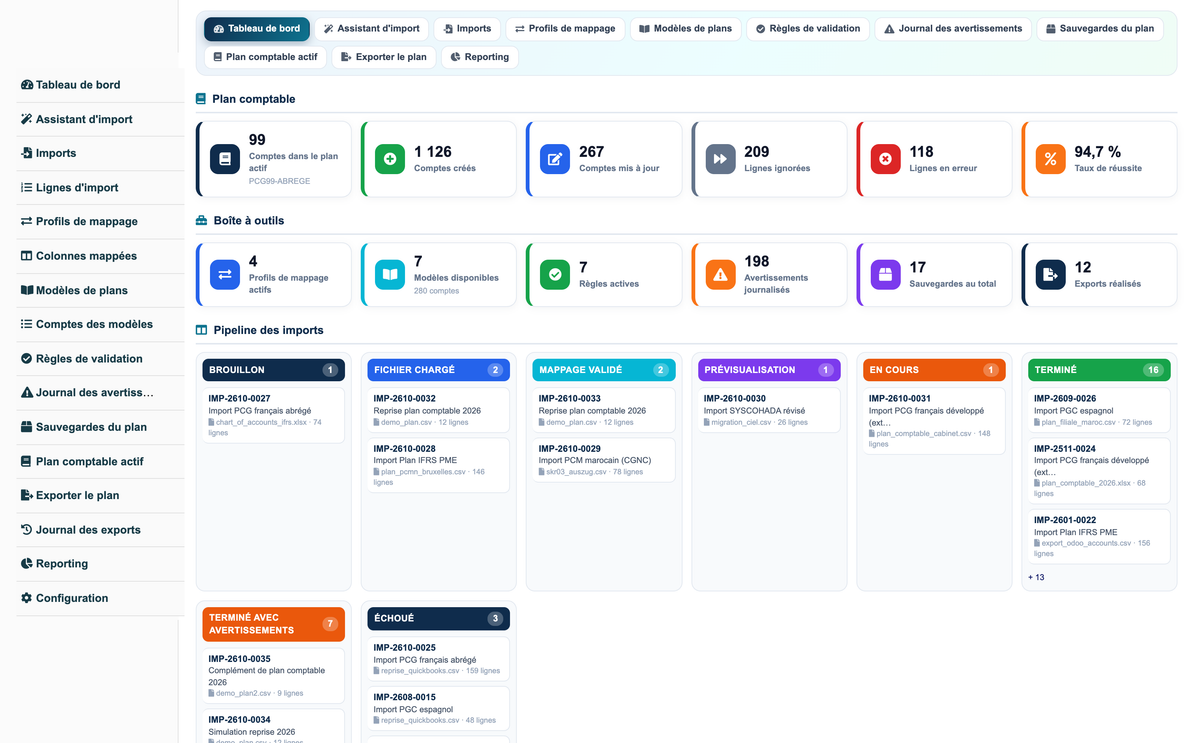The image size is (1200, 743).
Task: Click the arrows icon for Profils de mappage actifs
Action: [x=225, y=274]
